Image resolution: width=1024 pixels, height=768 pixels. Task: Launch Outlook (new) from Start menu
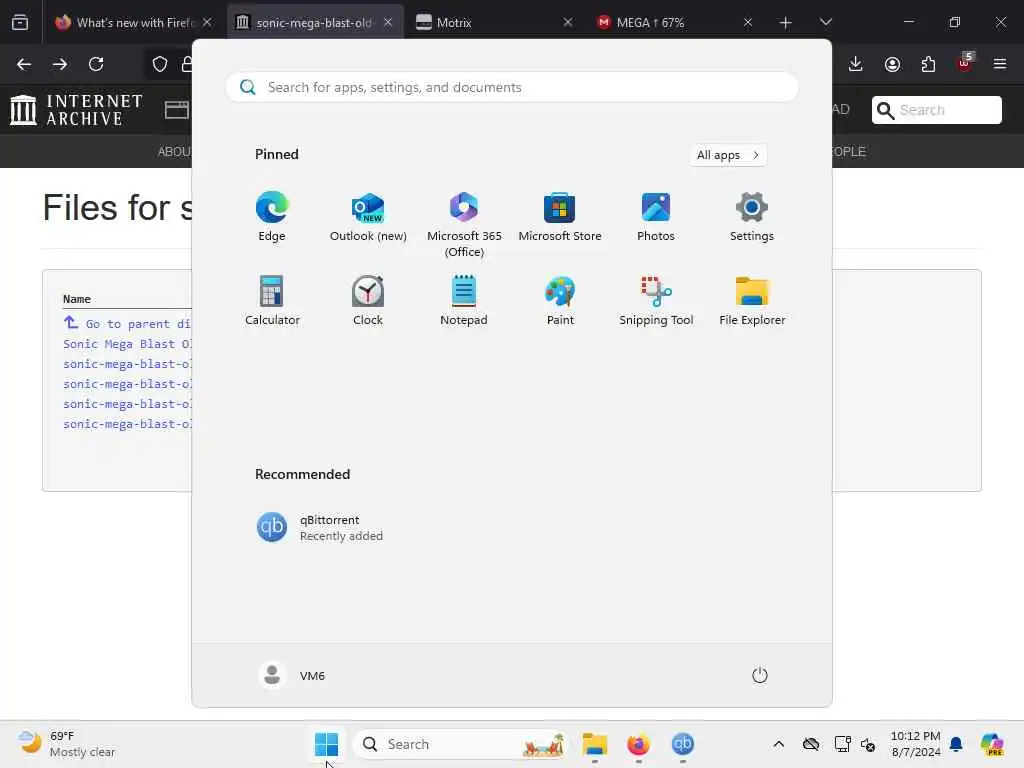click(368, 217)
